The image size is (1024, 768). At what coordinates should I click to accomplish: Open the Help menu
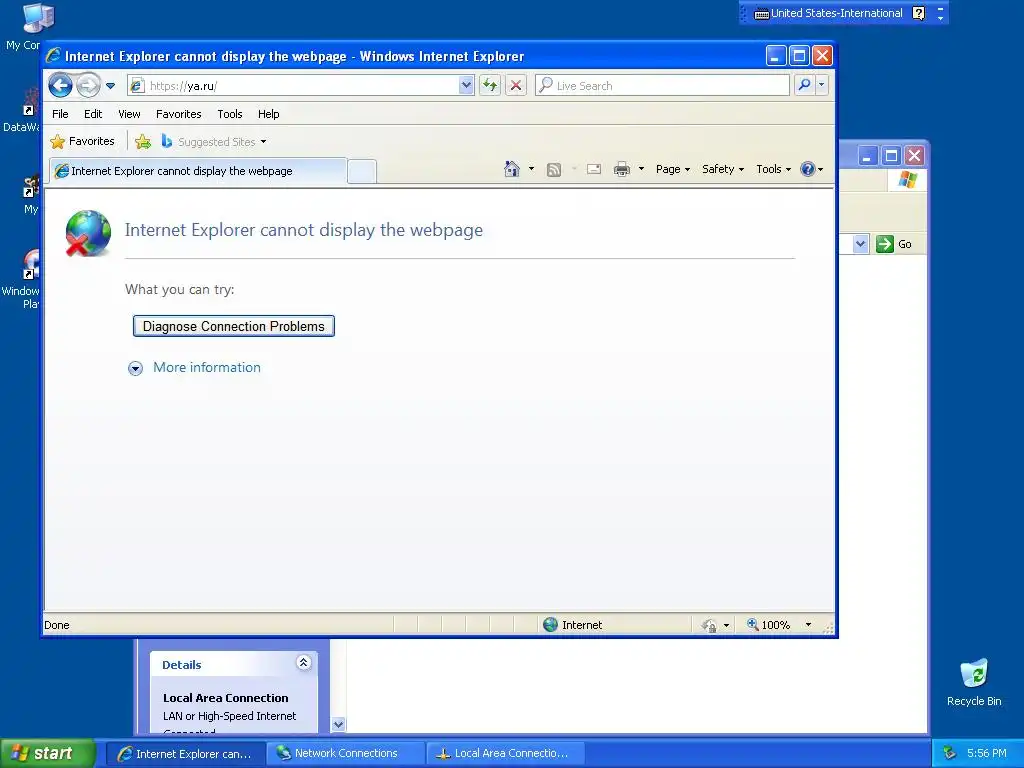(268, 114)
